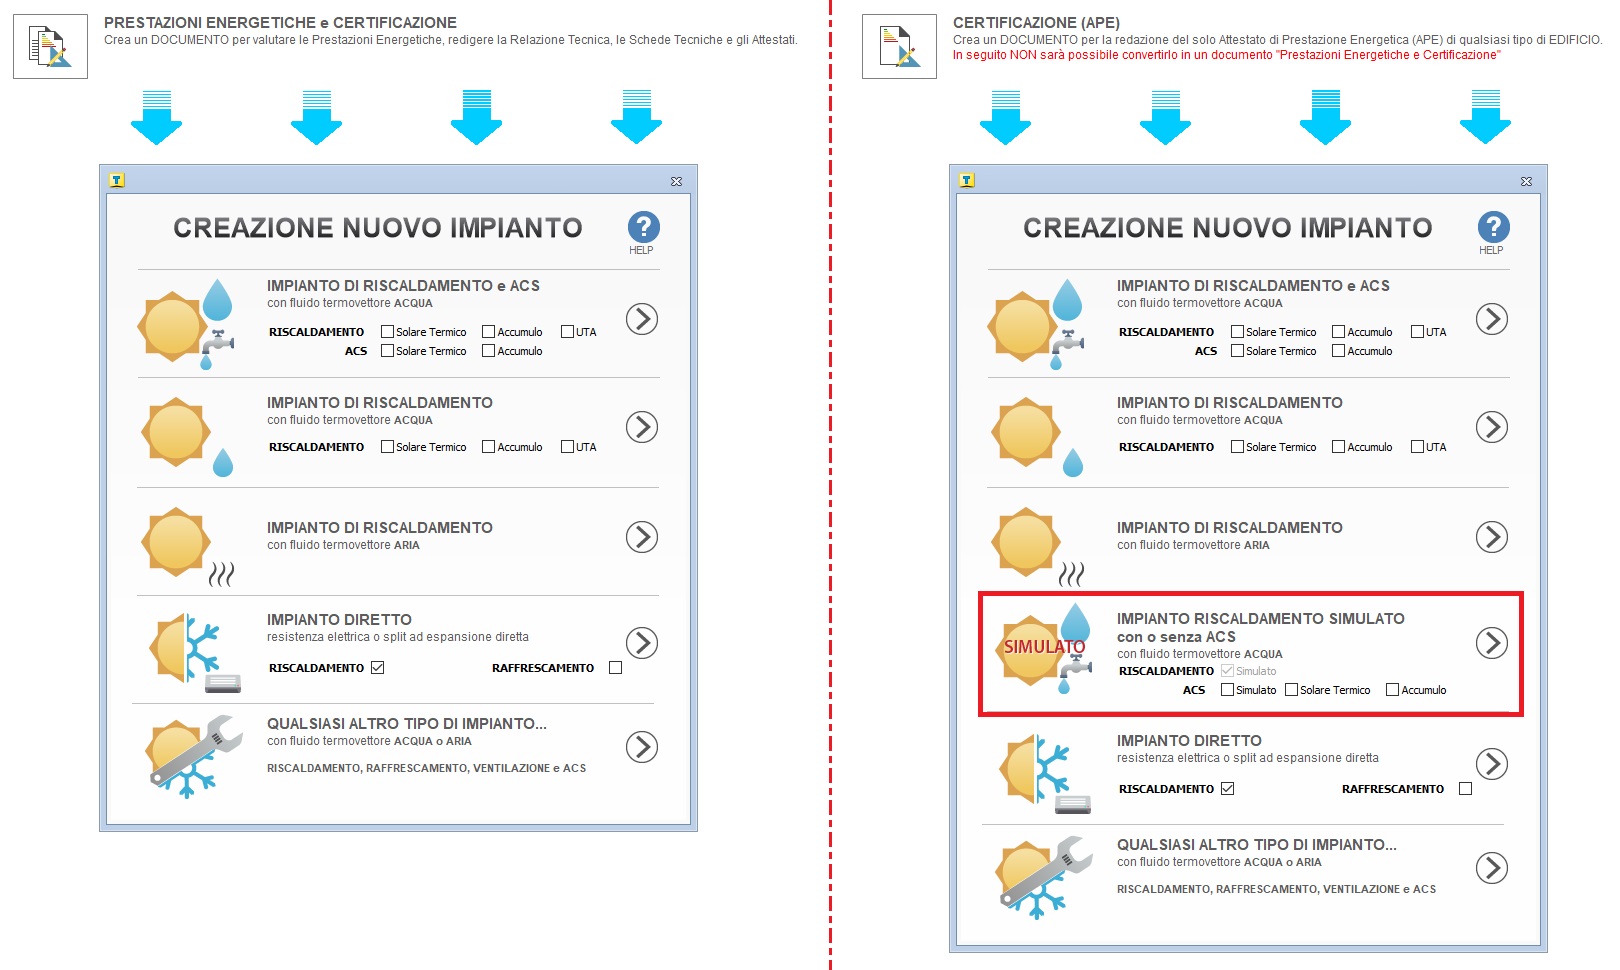This screenshot has width=1620, height=970.
Task: Open Help in the right impianto dialog
Action: [x=1492, y=229]
